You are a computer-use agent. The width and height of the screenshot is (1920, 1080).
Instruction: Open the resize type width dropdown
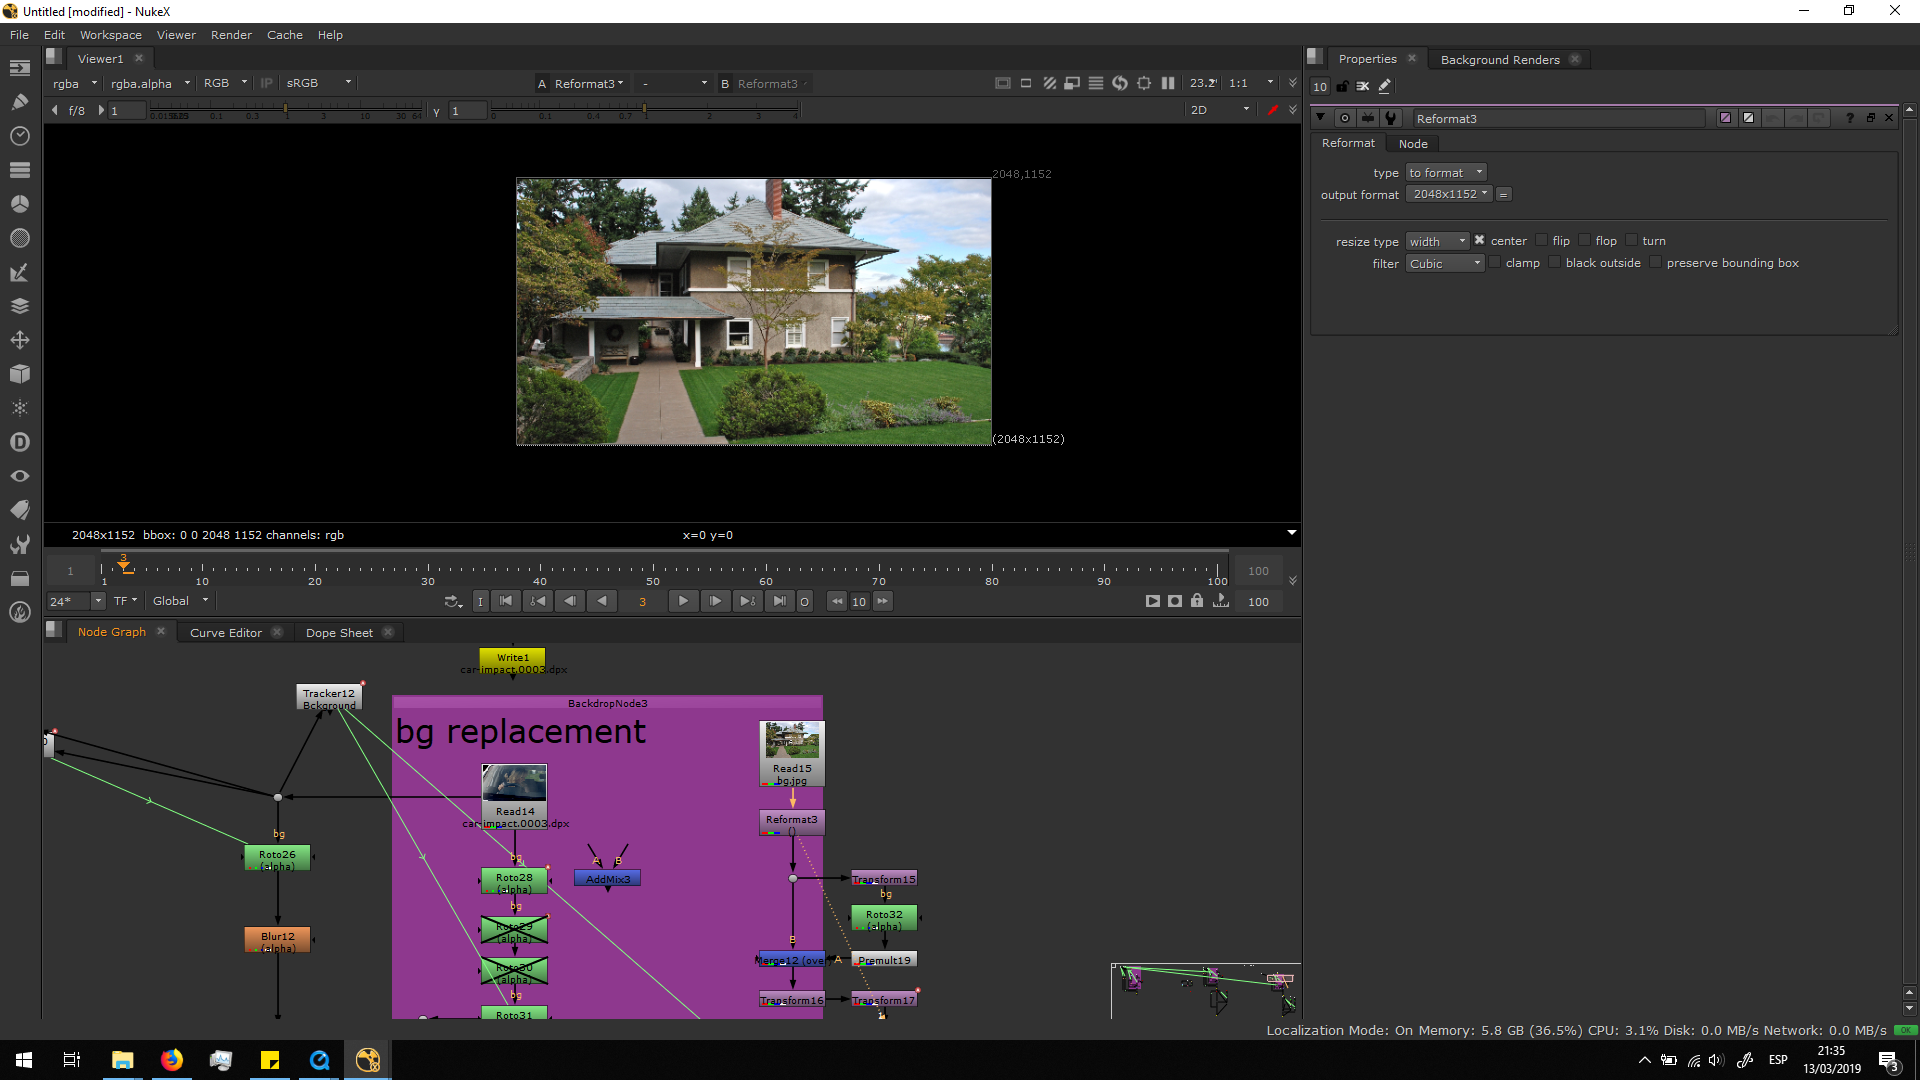[1437, 242]
